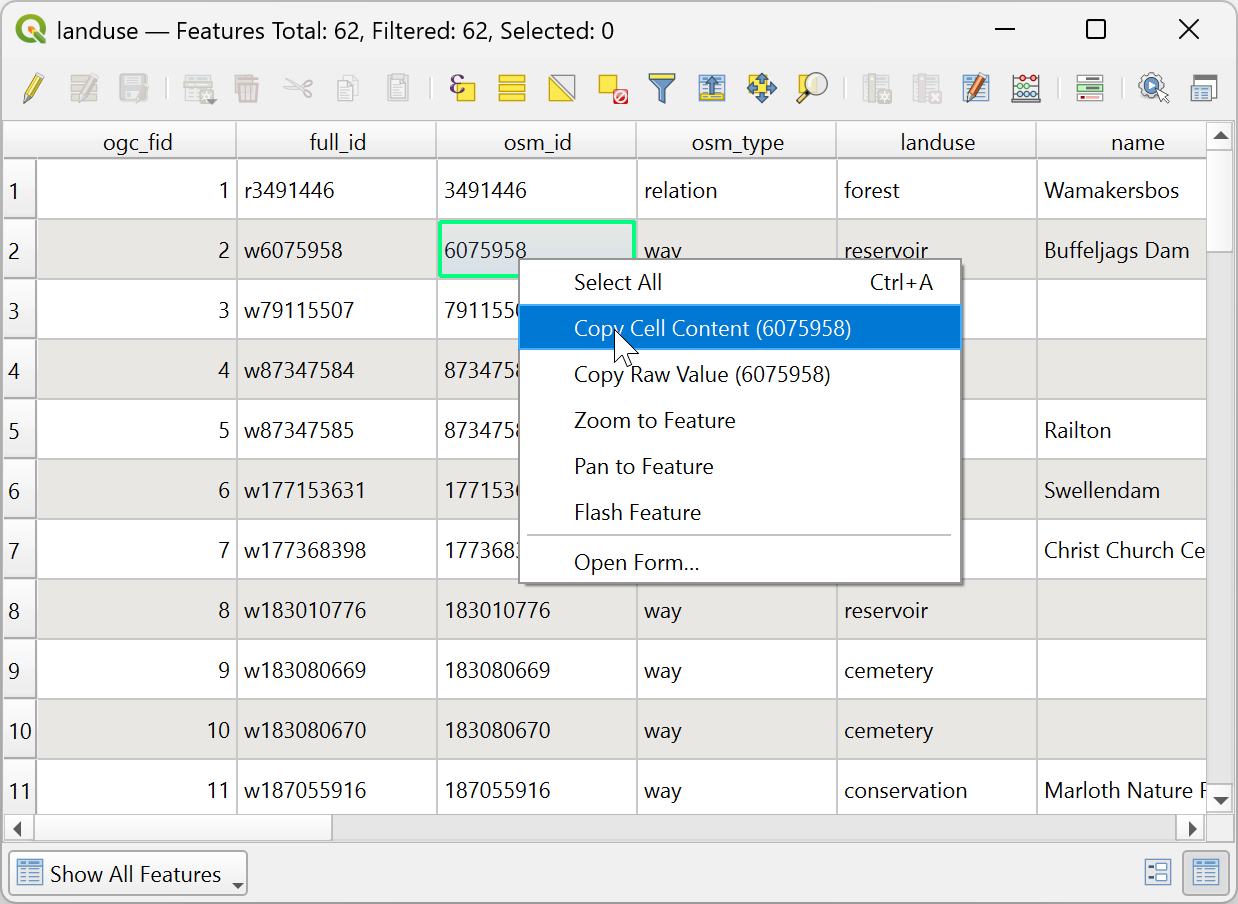Click the new field icon
The width and height of the screenshot is (1238, 904).
coord(877,88)
